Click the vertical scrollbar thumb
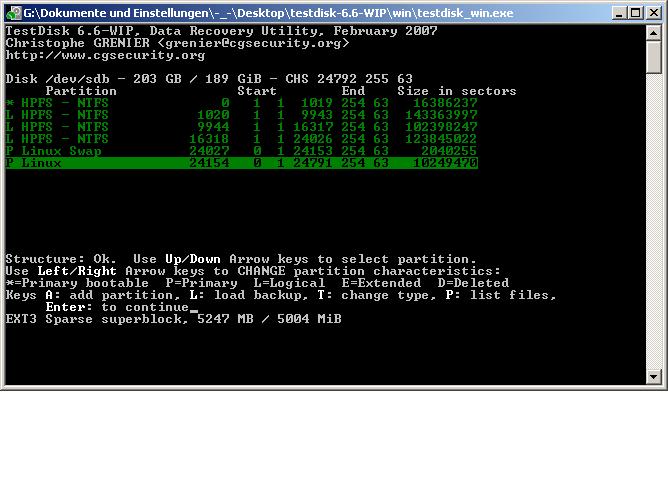The width and height of the screenshot is (668, 480). (654, 57)
